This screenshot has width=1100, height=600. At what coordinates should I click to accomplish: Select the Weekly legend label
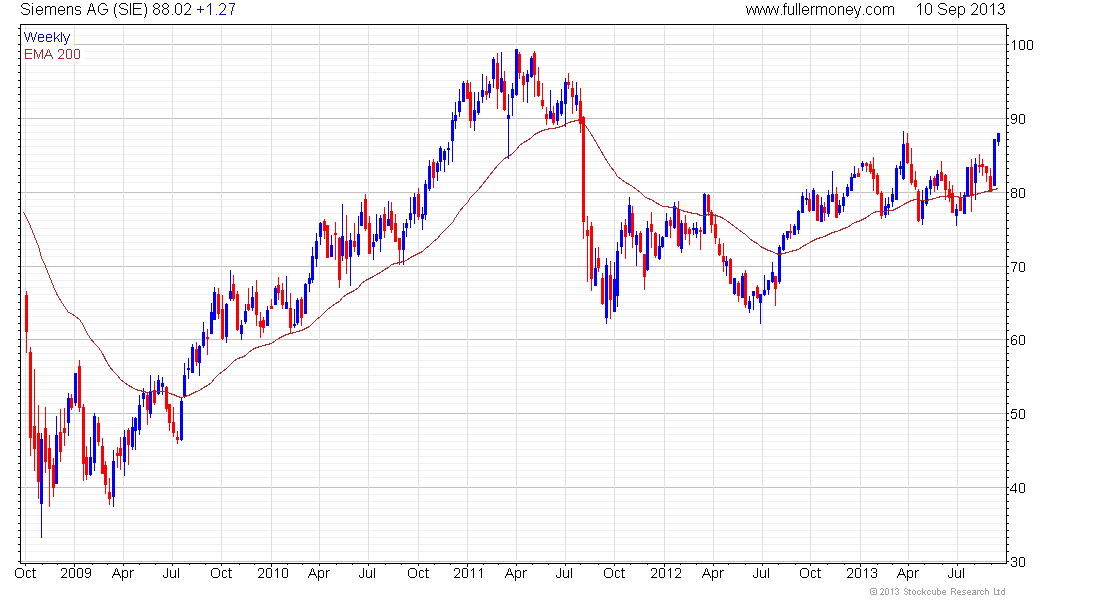(47, 37)
